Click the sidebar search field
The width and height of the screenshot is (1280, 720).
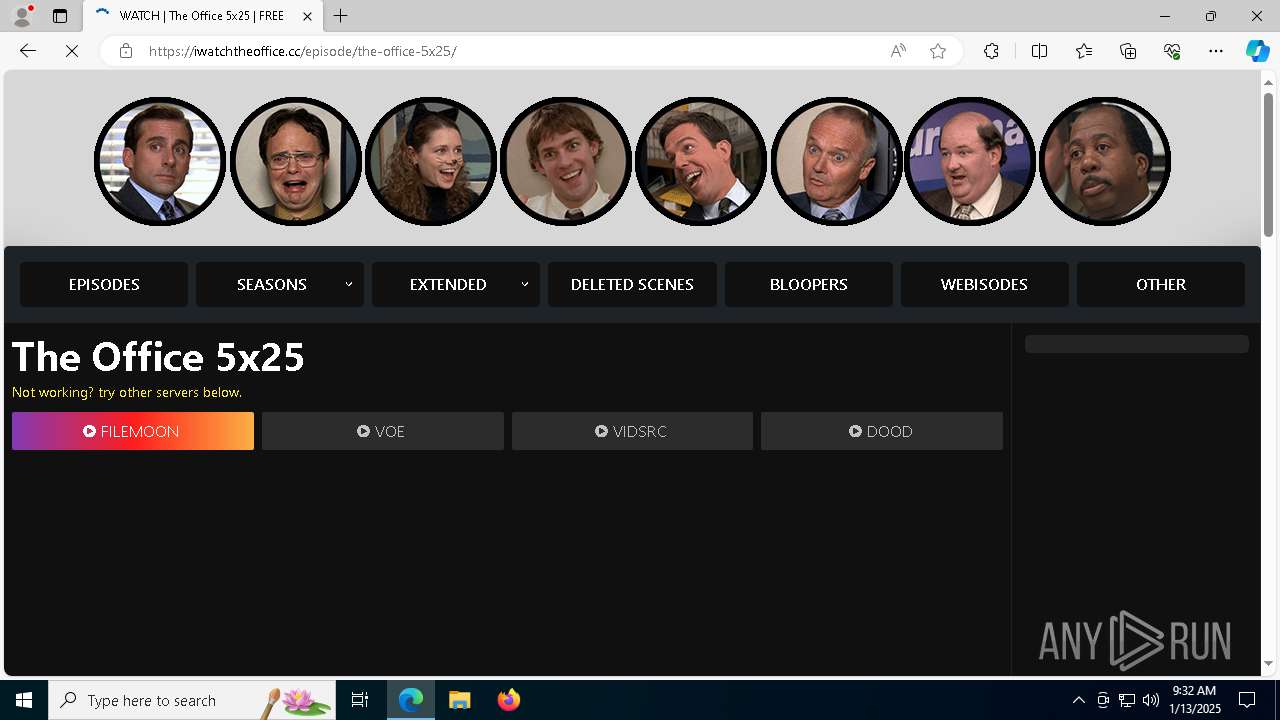1137,344
